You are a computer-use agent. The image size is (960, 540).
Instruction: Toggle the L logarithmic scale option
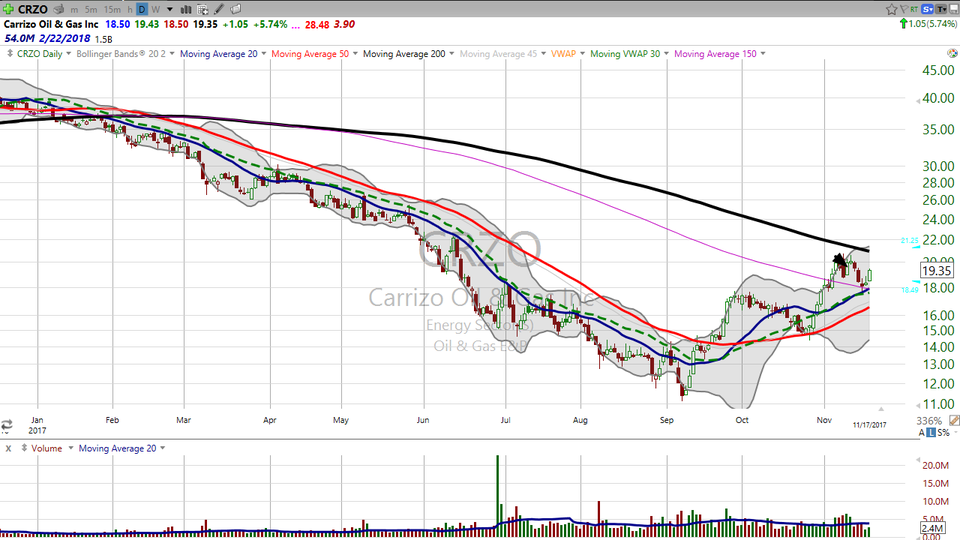click(x=931, y=433)
